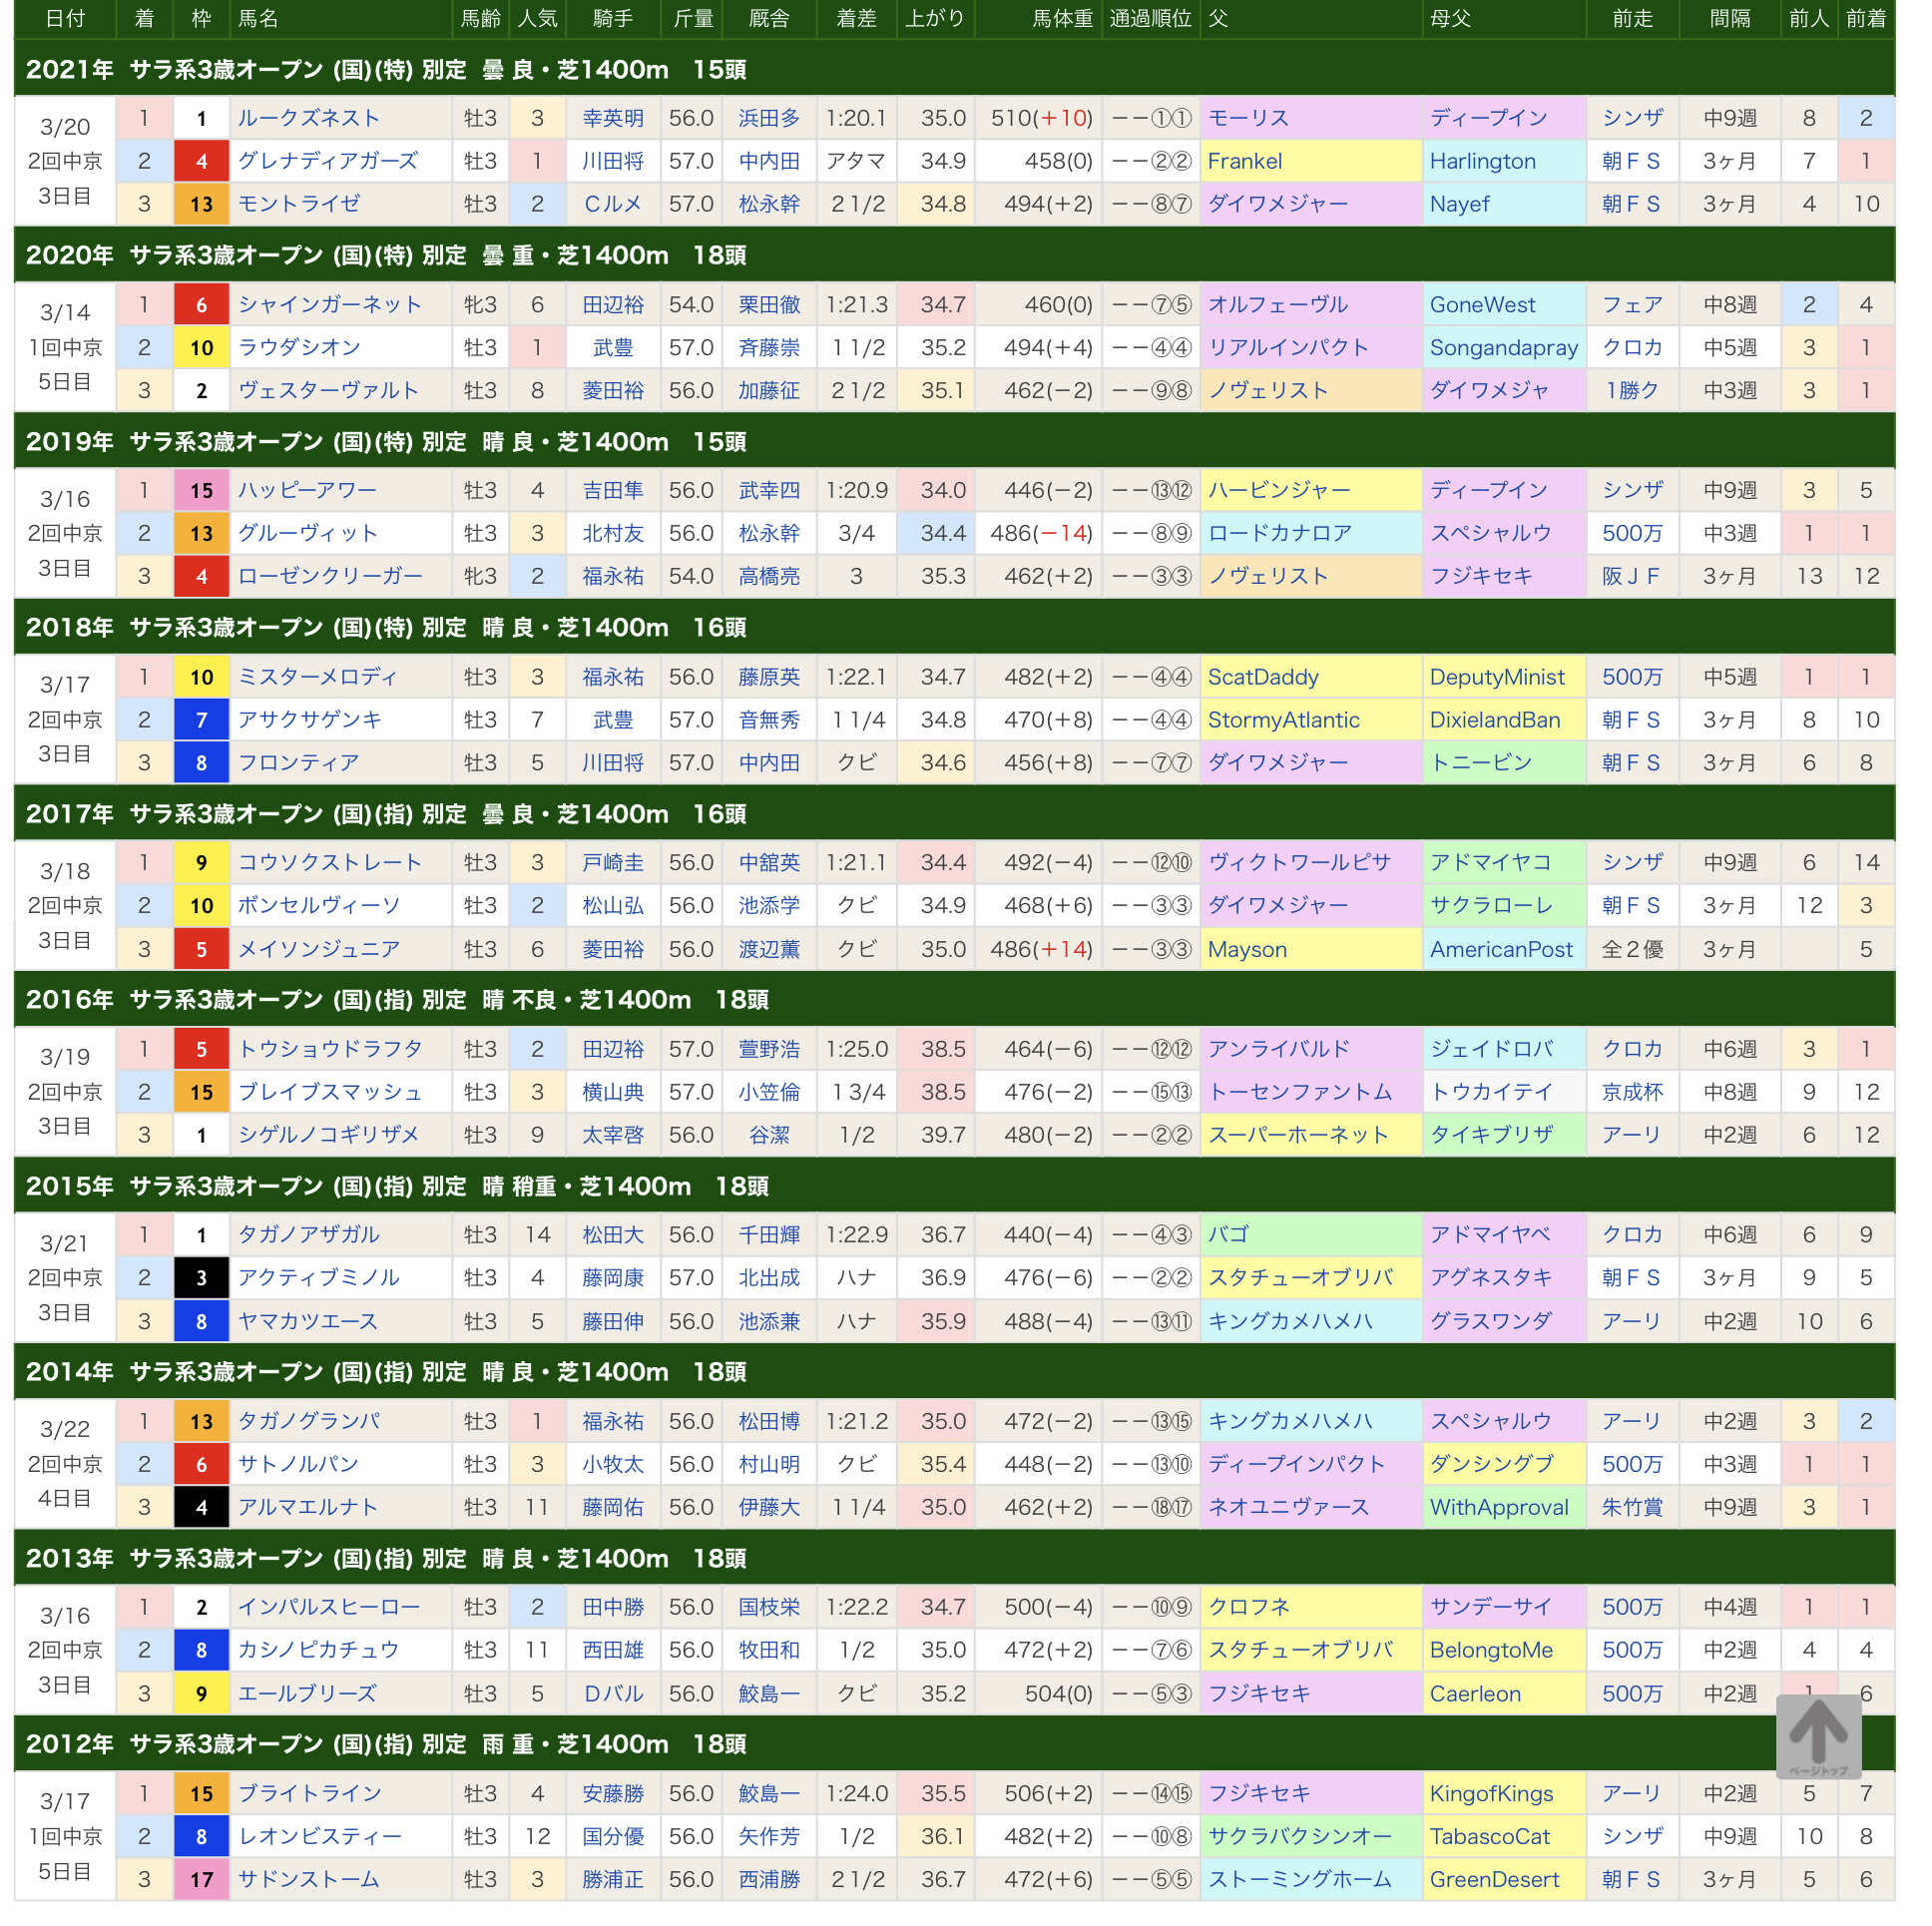Click the red frame number for シャインガーネット
Image resolution: width=1932 pixels, height=1926 pixels.
(201, 305)
